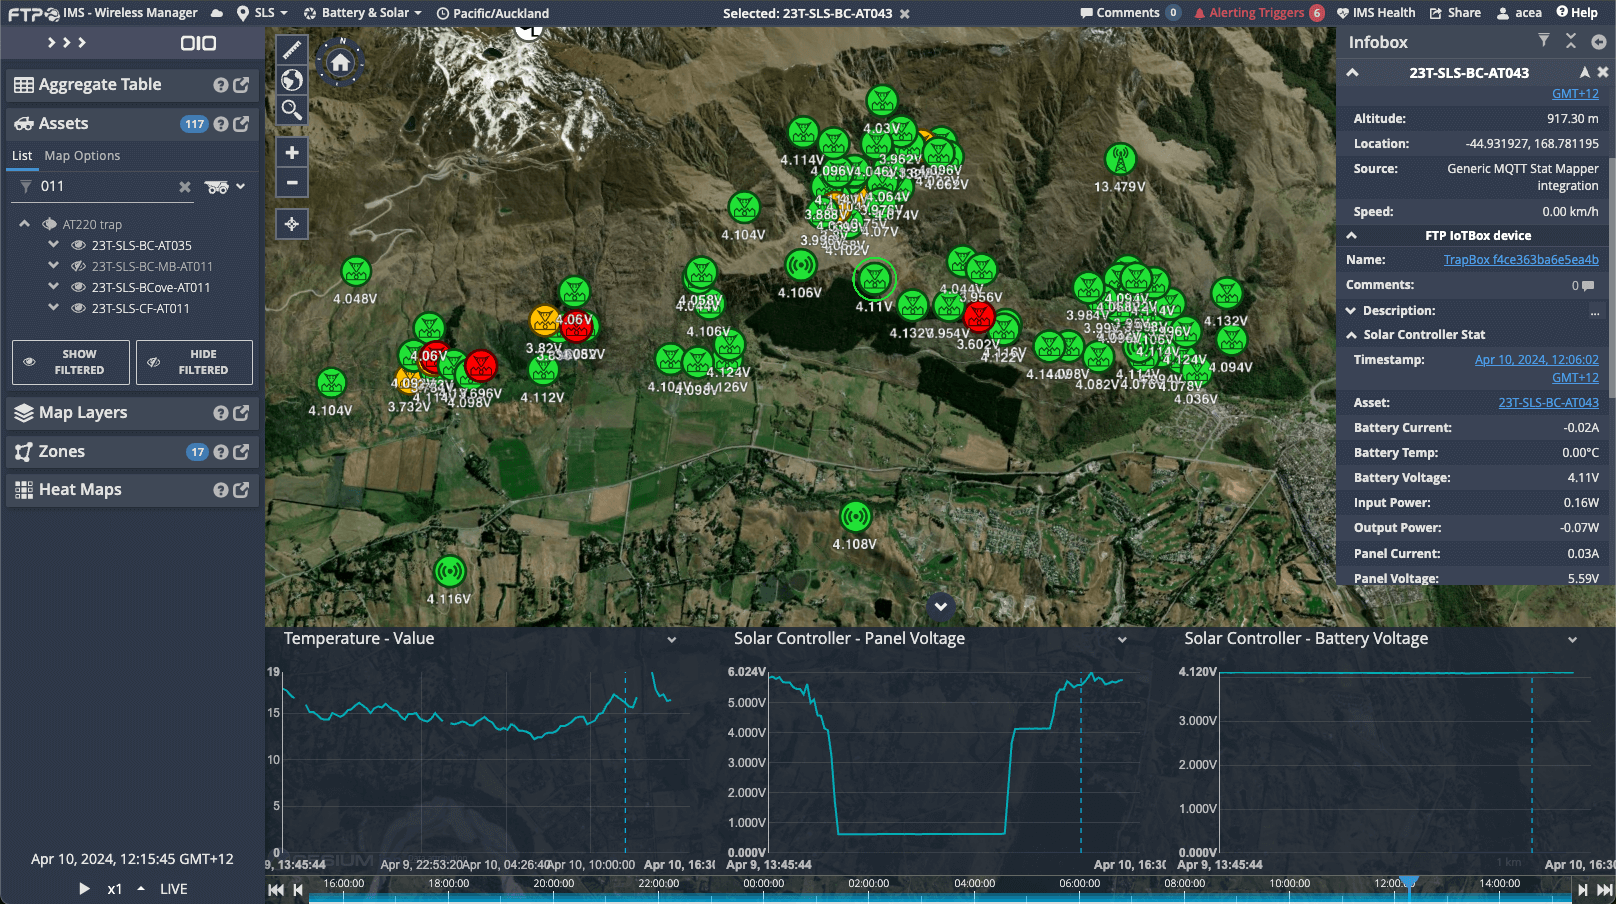Show hidden asset 23T-SLS-BC-MB-AT011
1616x904 pixels.
78,266
